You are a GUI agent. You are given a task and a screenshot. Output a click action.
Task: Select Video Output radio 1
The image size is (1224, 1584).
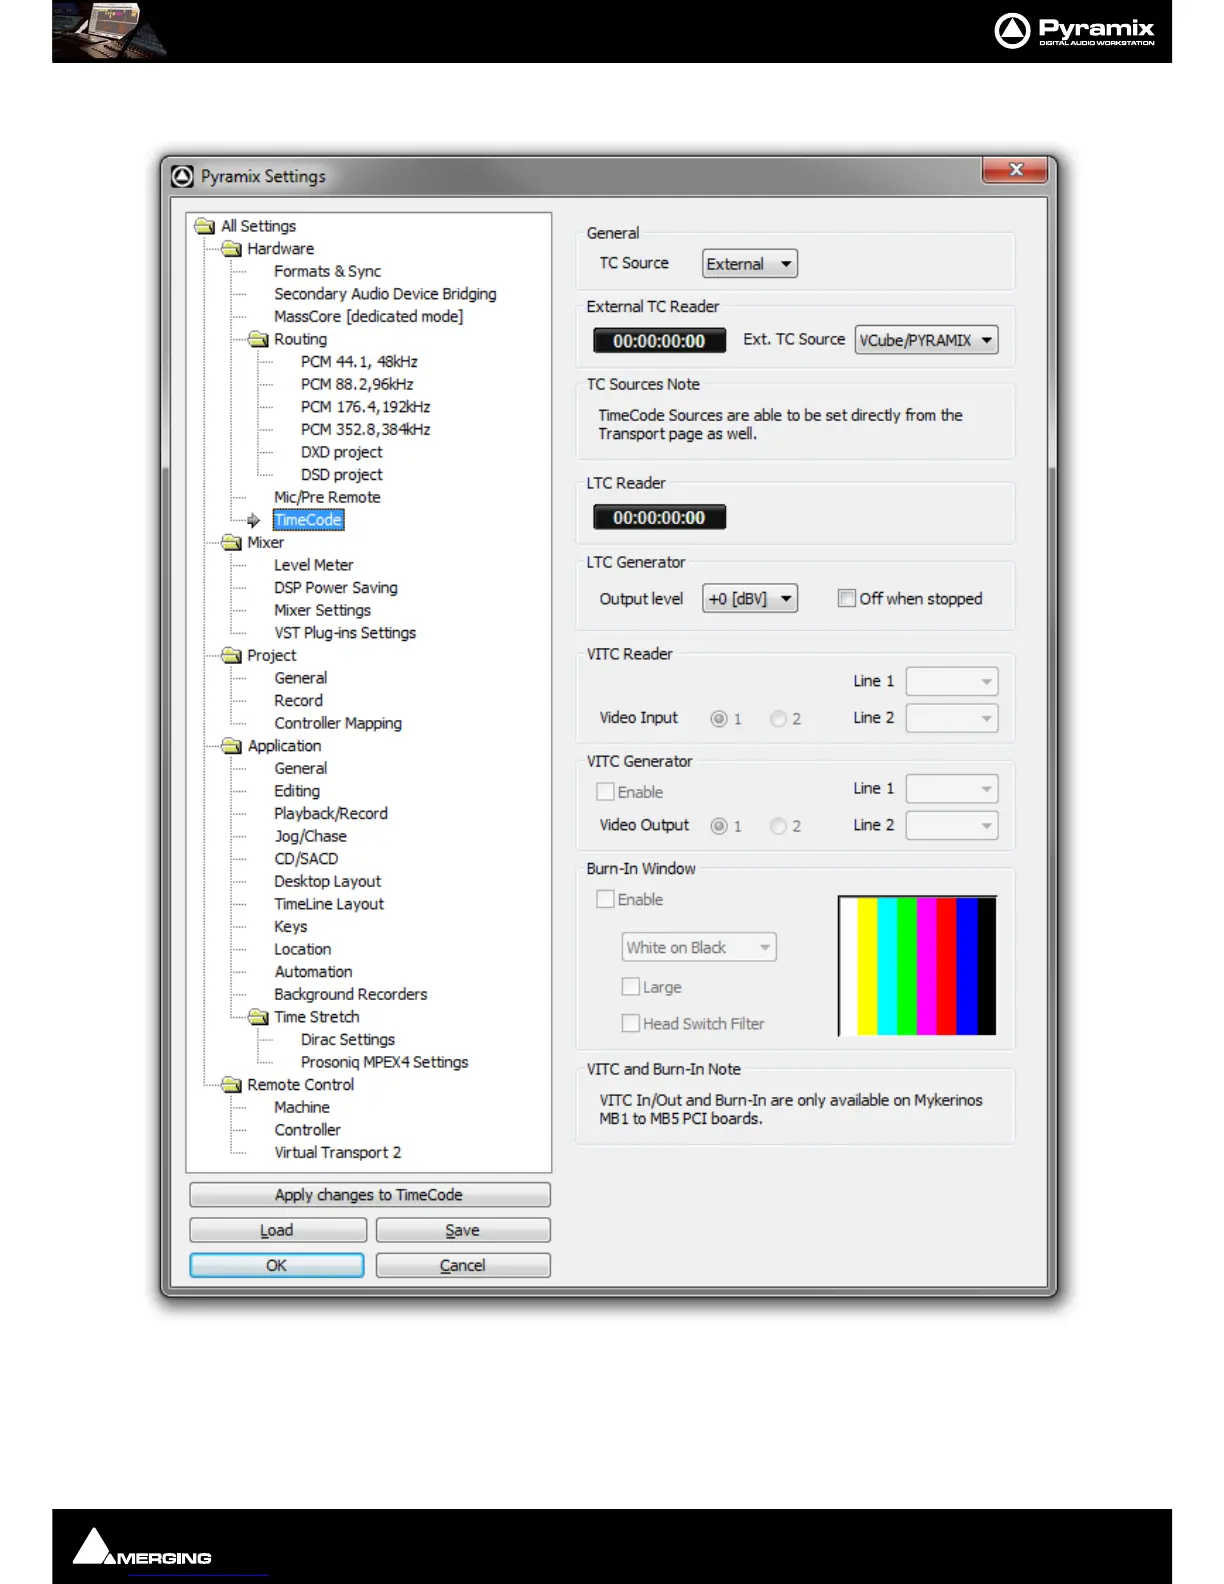pyautogui.click(x=718, y=826)
